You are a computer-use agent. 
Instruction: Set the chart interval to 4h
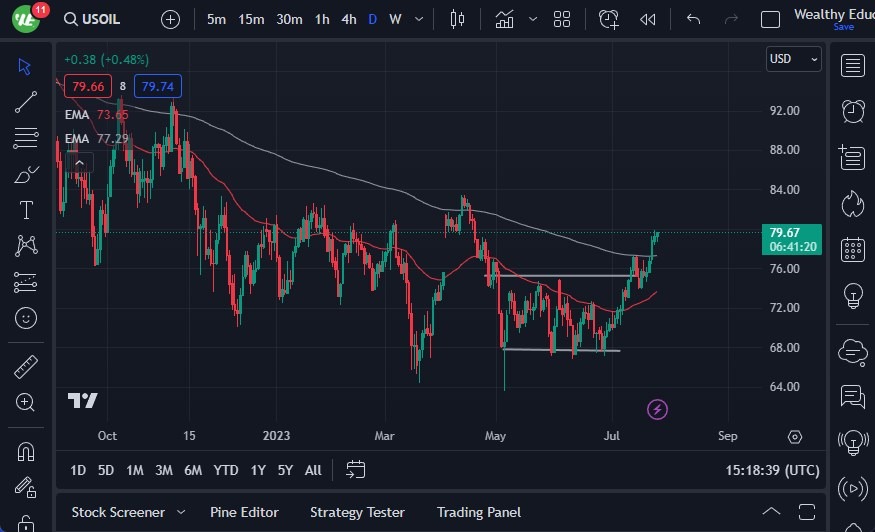348,19
